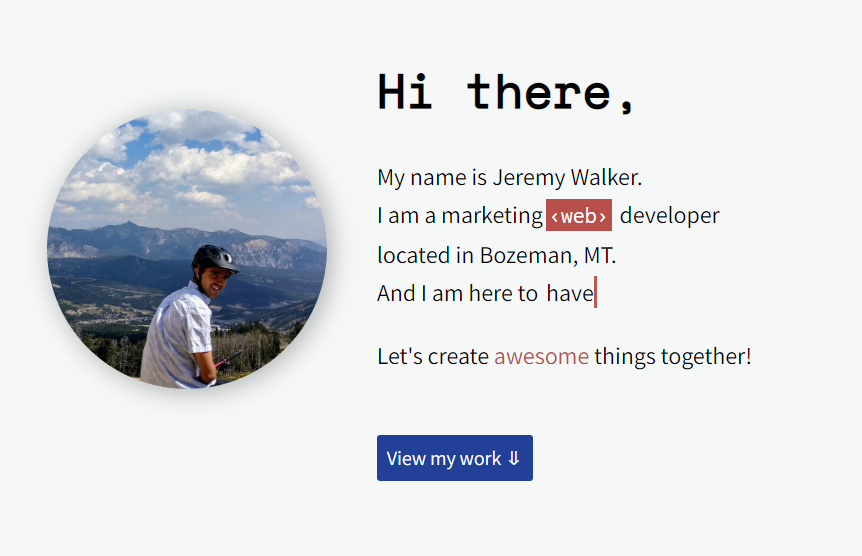Click the phrase And I am here to
The image size is (862, 556).
click(x=457, y=293)
